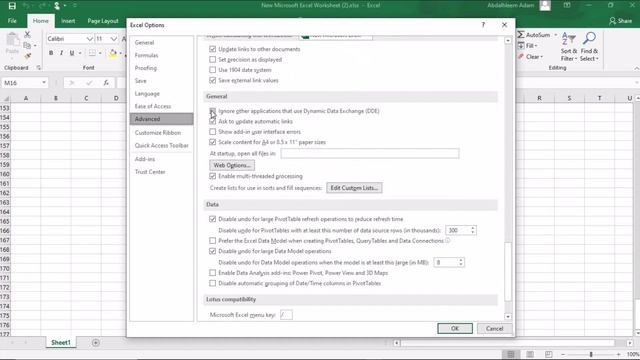
Task: Open the Calibri font name dropdown
Action: pyautogui.click(x=89, y=39)
